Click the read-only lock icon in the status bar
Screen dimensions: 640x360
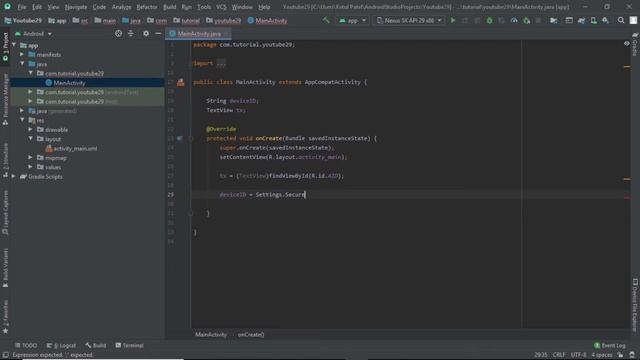click(x=620, y=355)
